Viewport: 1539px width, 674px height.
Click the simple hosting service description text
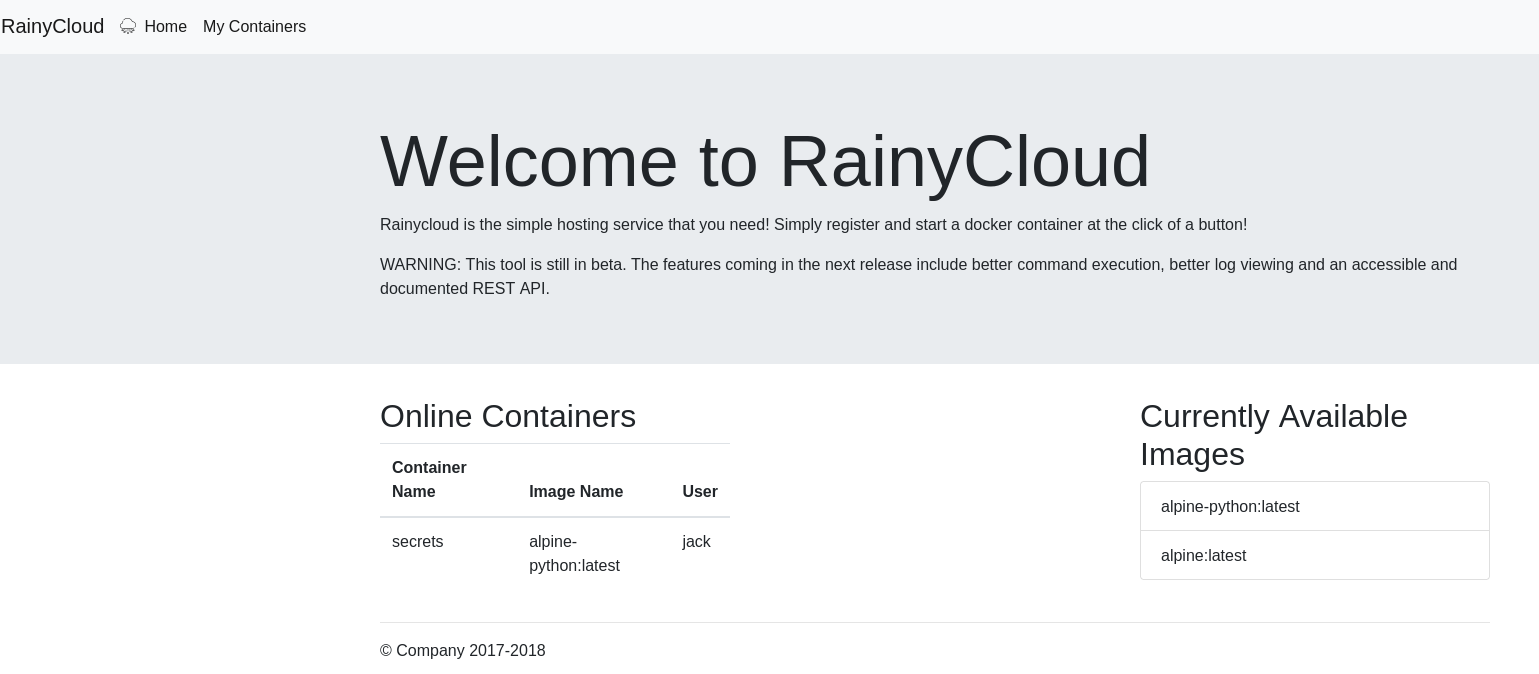tap(813, 225)
